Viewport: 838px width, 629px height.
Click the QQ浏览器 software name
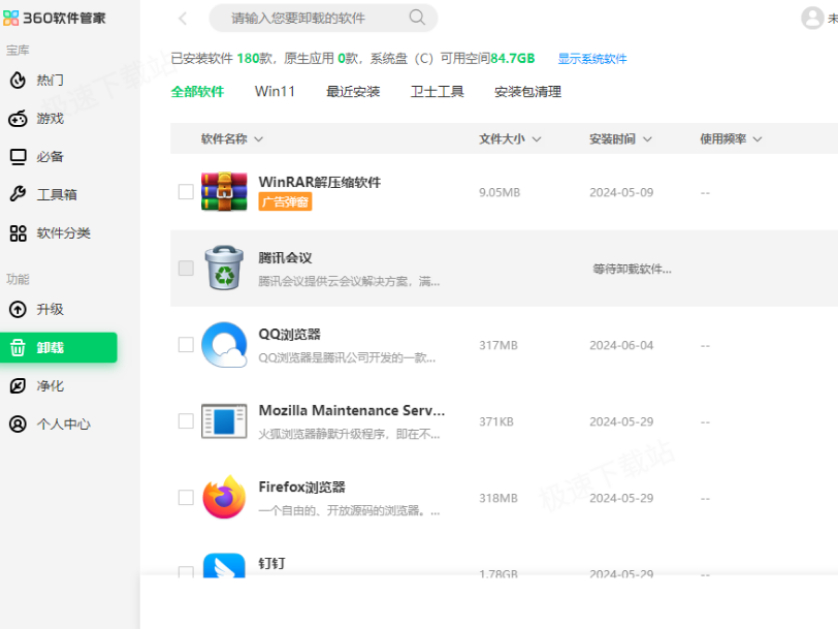(289, 335)
